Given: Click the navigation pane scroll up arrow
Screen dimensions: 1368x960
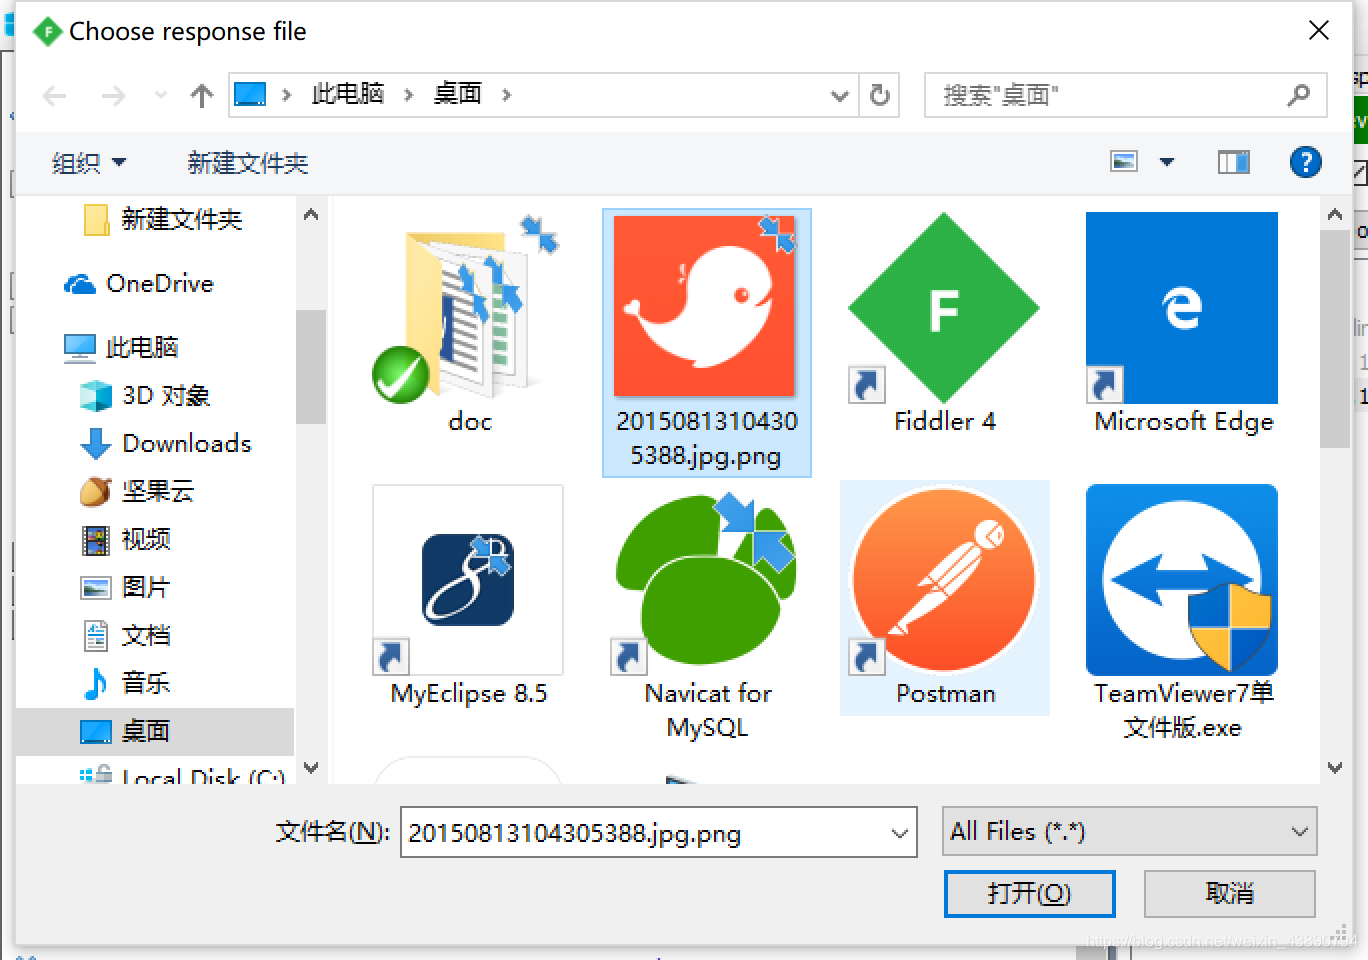Looking at the screenshot, I should point(311,214).
